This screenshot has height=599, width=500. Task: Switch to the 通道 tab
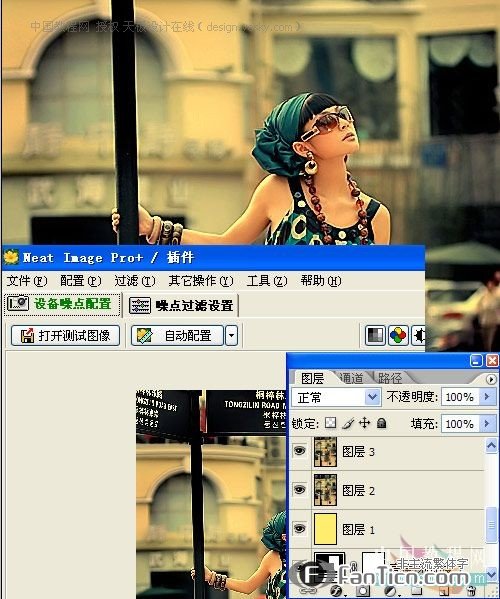(x=351, y=378)
